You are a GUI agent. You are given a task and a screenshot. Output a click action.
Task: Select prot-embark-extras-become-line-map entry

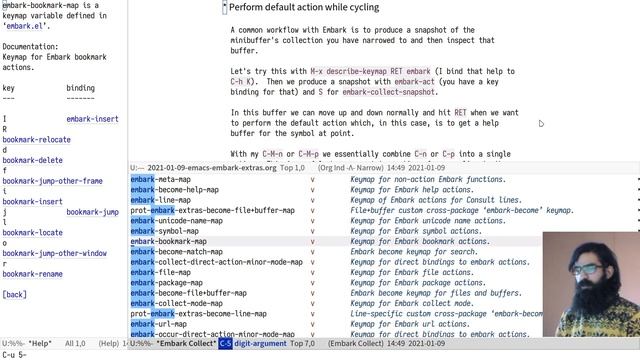(x=198, y=314)
